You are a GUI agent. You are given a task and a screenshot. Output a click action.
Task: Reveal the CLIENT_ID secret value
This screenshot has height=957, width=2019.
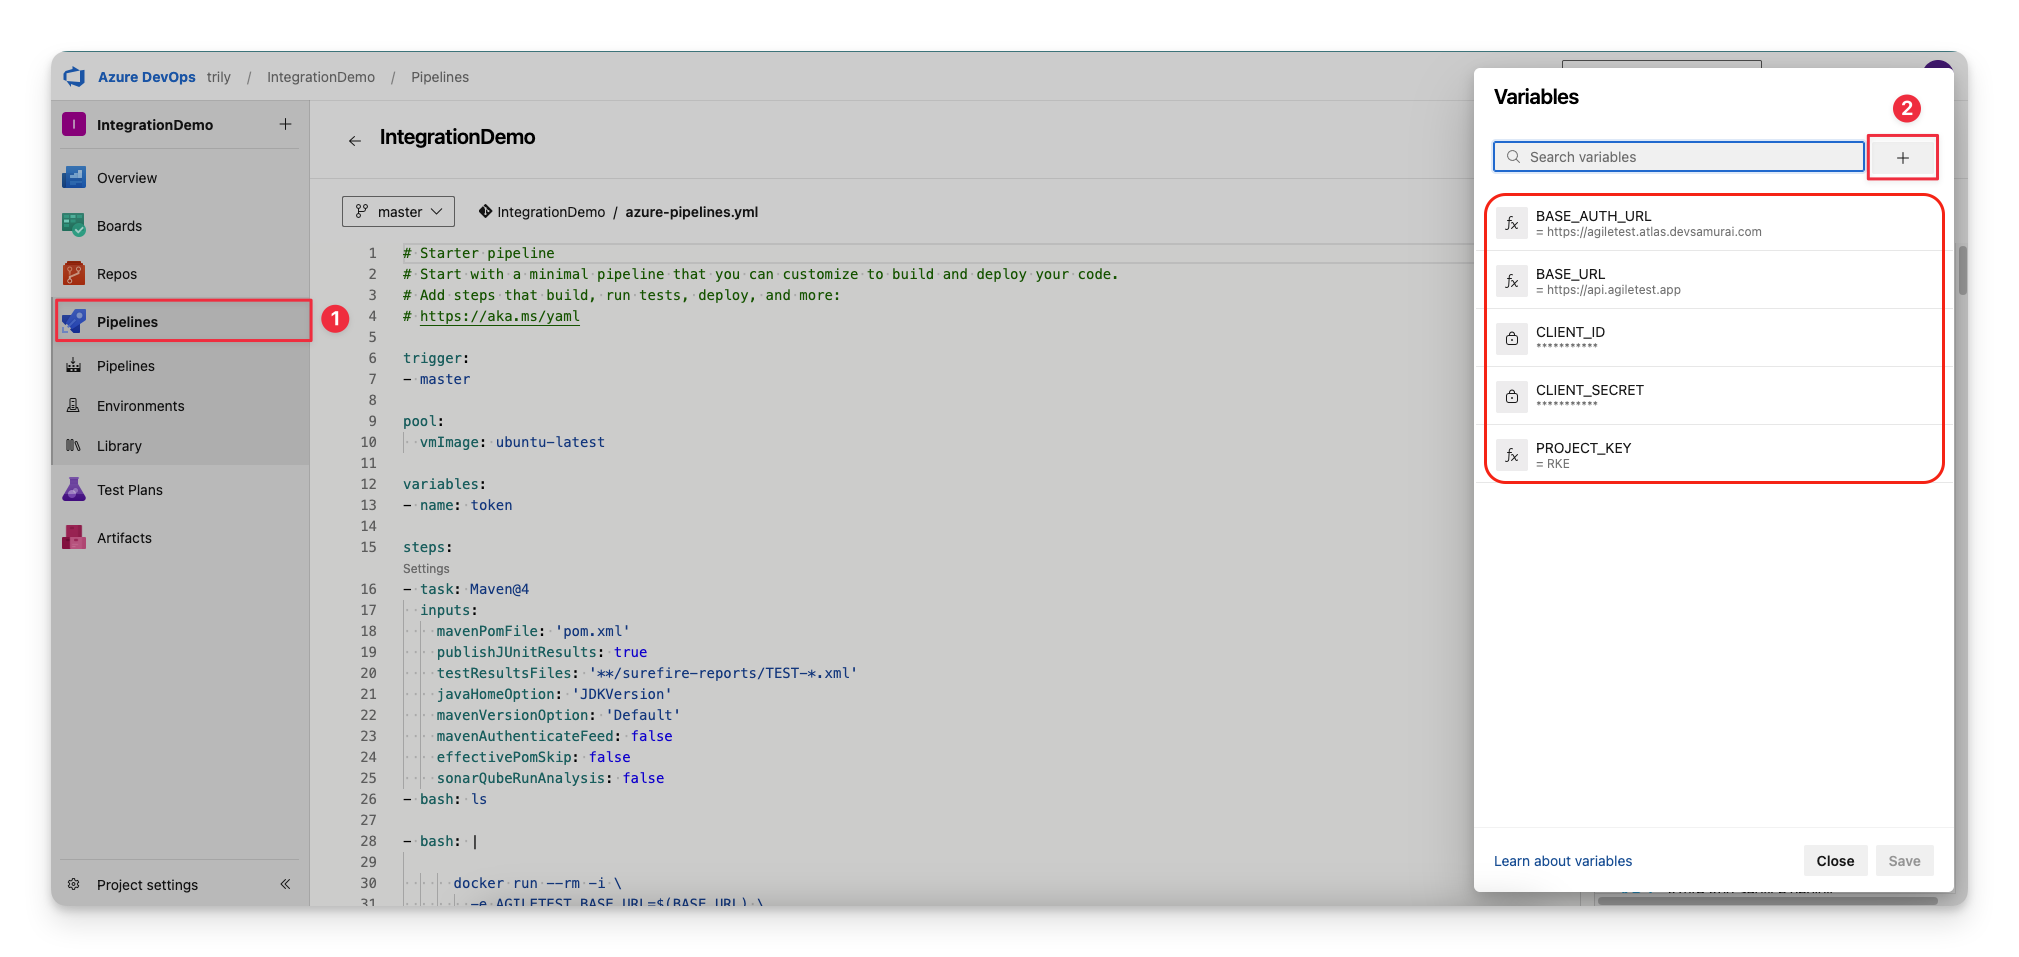coord(1512,338)
